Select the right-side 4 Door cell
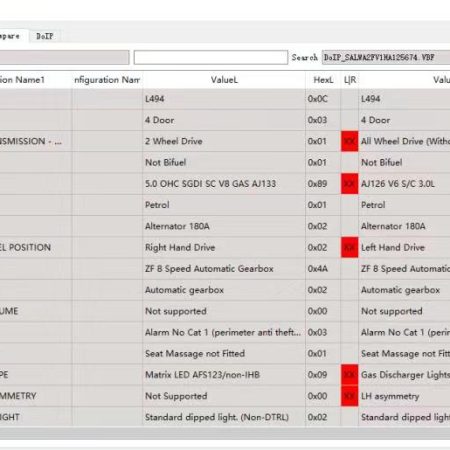This screenshot has height=450, width=450. (404, 120)
